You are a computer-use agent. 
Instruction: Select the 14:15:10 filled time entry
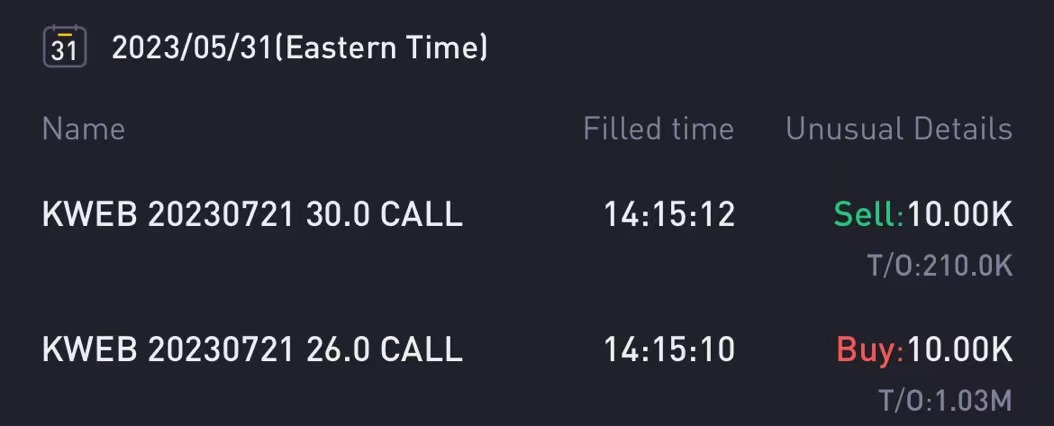pyautogui.click(x=669, y=349)
